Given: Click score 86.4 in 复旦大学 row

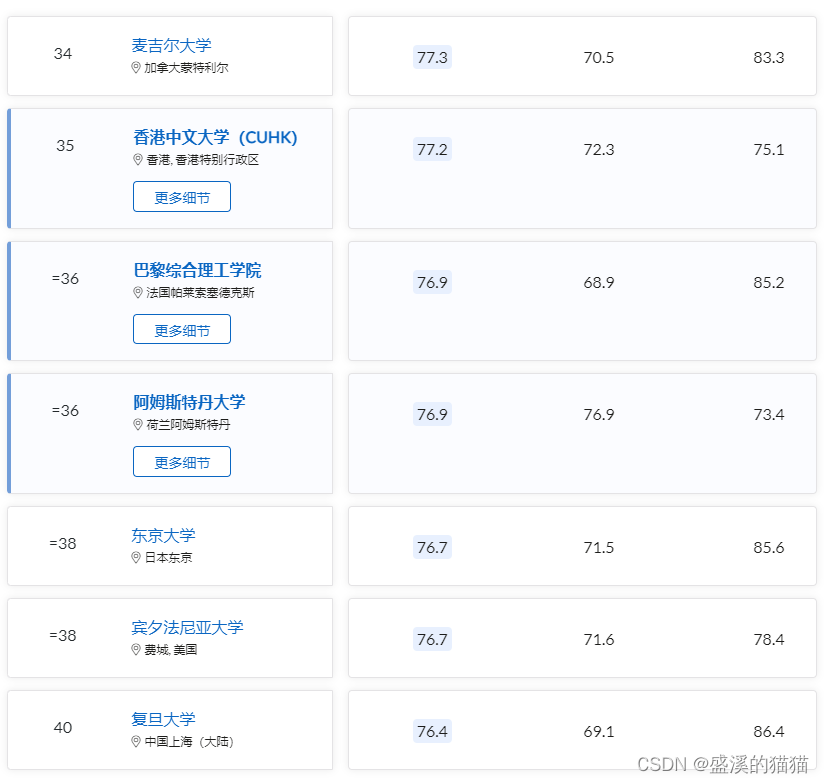Looking at the screenshot, I should (769, 731).
